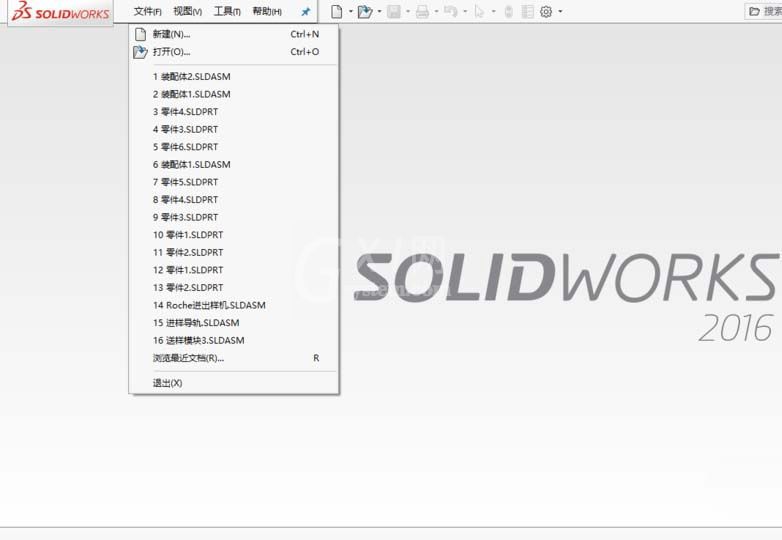Screen dimensions: 782x540
Task: Click the File Properties list icon
Action: point(527,11)
